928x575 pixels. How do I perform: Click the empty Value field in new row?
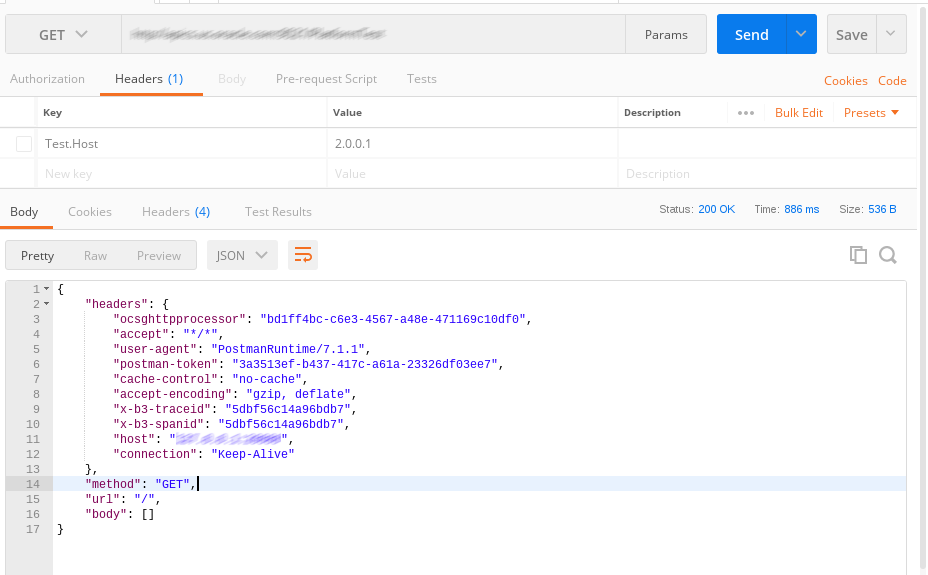(x=472, y=174)
